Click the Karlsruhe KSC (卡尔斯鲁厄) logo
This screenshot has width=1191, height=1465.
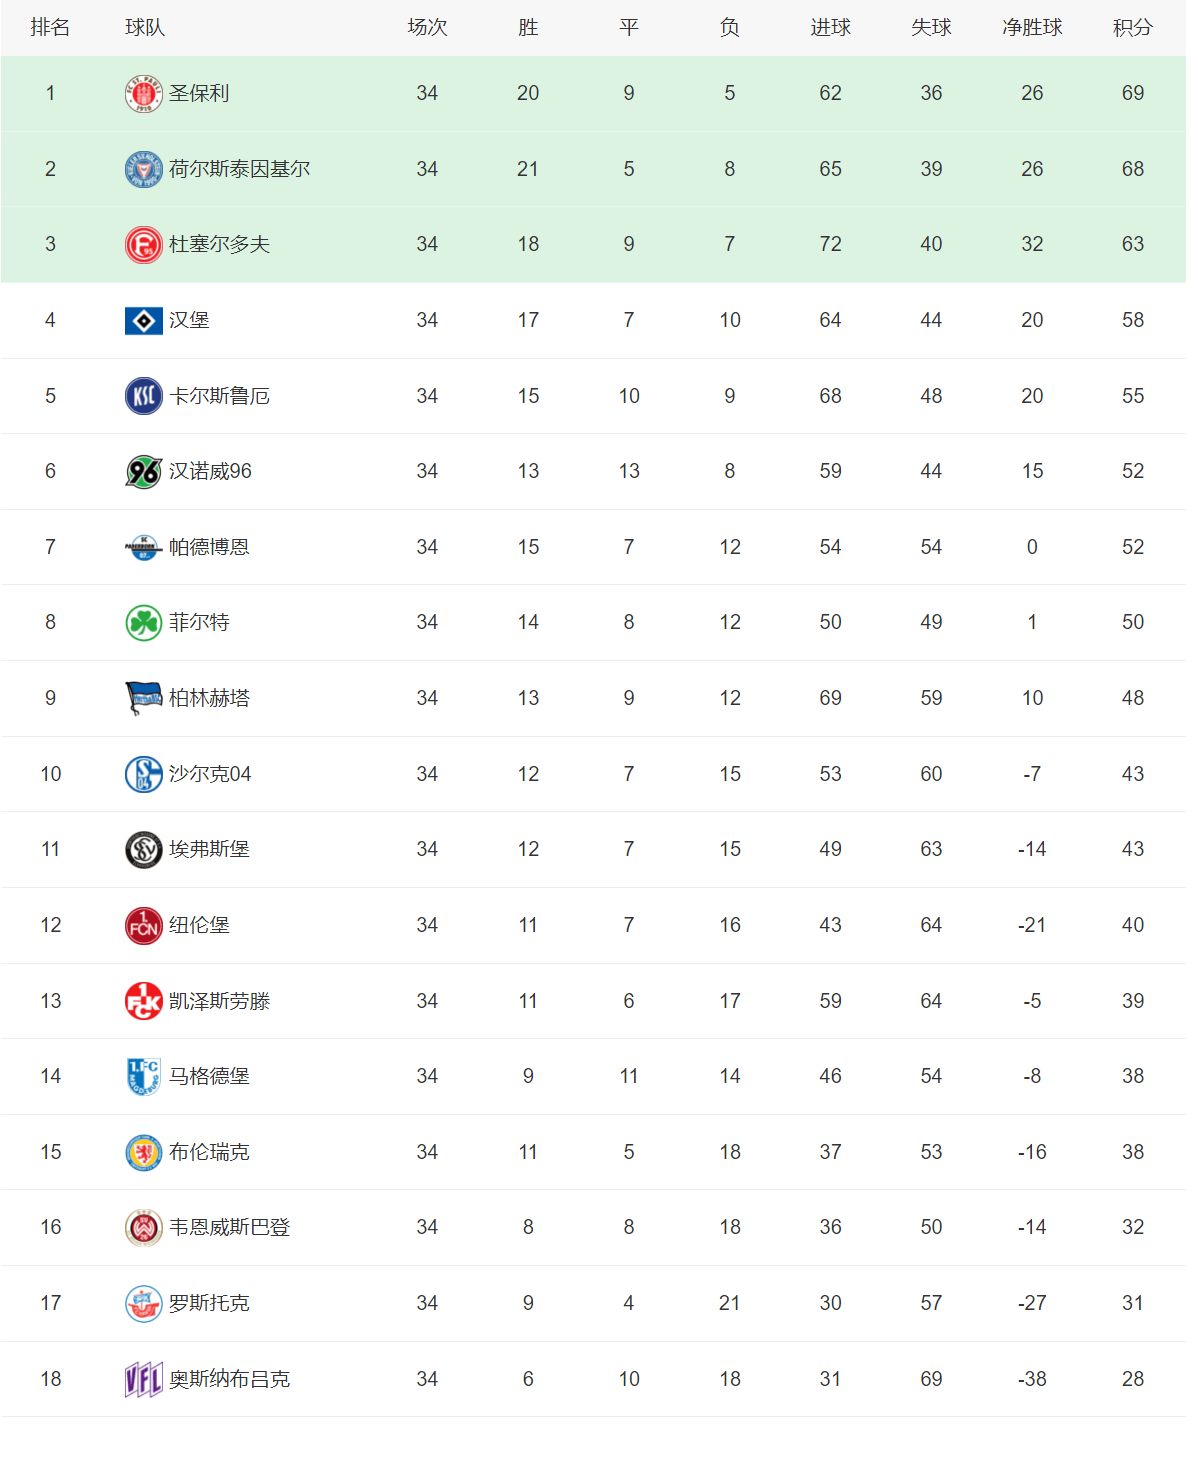pyautogui.click(x=143, y=396)
